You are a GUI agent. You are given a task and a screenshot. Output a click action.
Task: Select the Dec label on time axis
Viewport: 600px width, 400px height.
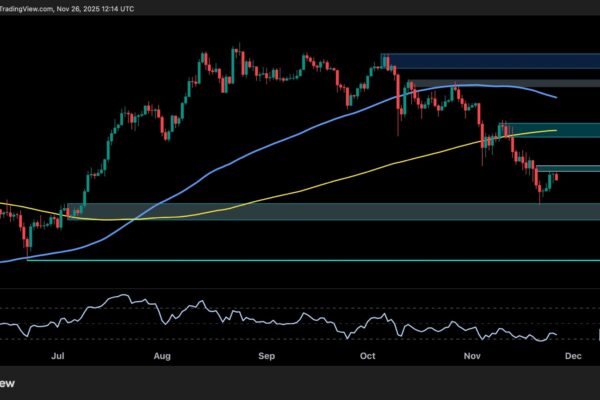tap(574, 354)
